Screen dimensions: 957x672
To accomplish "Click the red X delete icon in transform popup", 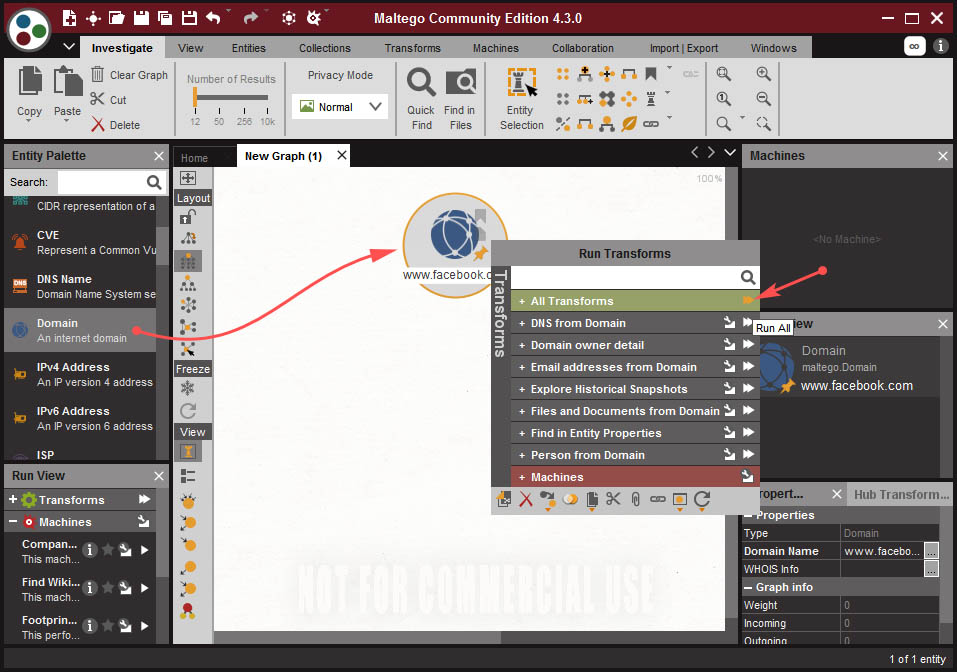I will pos(525,499).
